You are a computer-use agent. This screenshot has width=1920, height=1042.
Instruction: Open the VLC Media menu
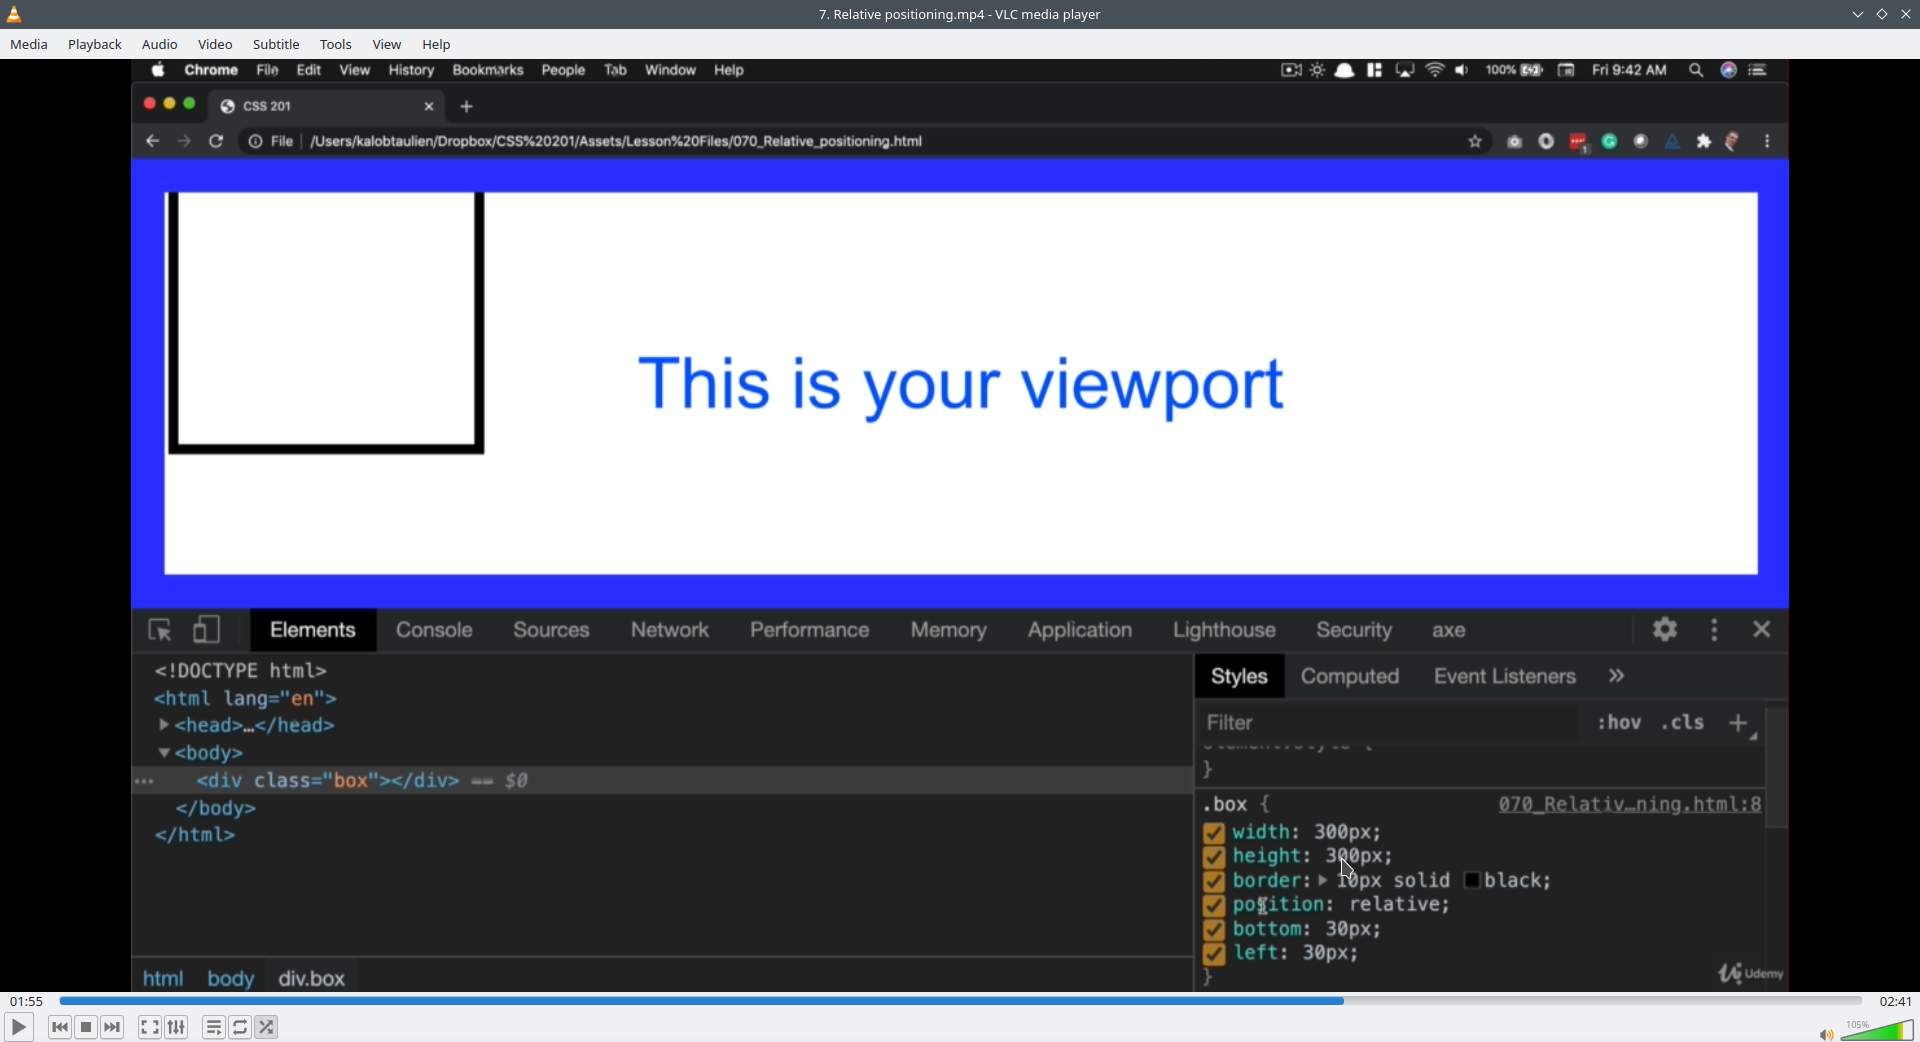tap(29, 44)
